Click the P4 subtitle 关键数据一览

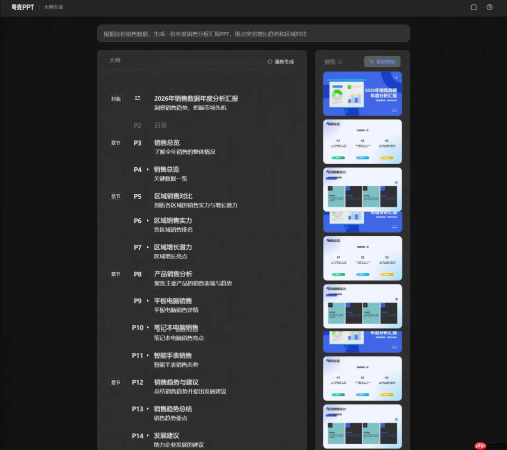[x=170, y=179]
